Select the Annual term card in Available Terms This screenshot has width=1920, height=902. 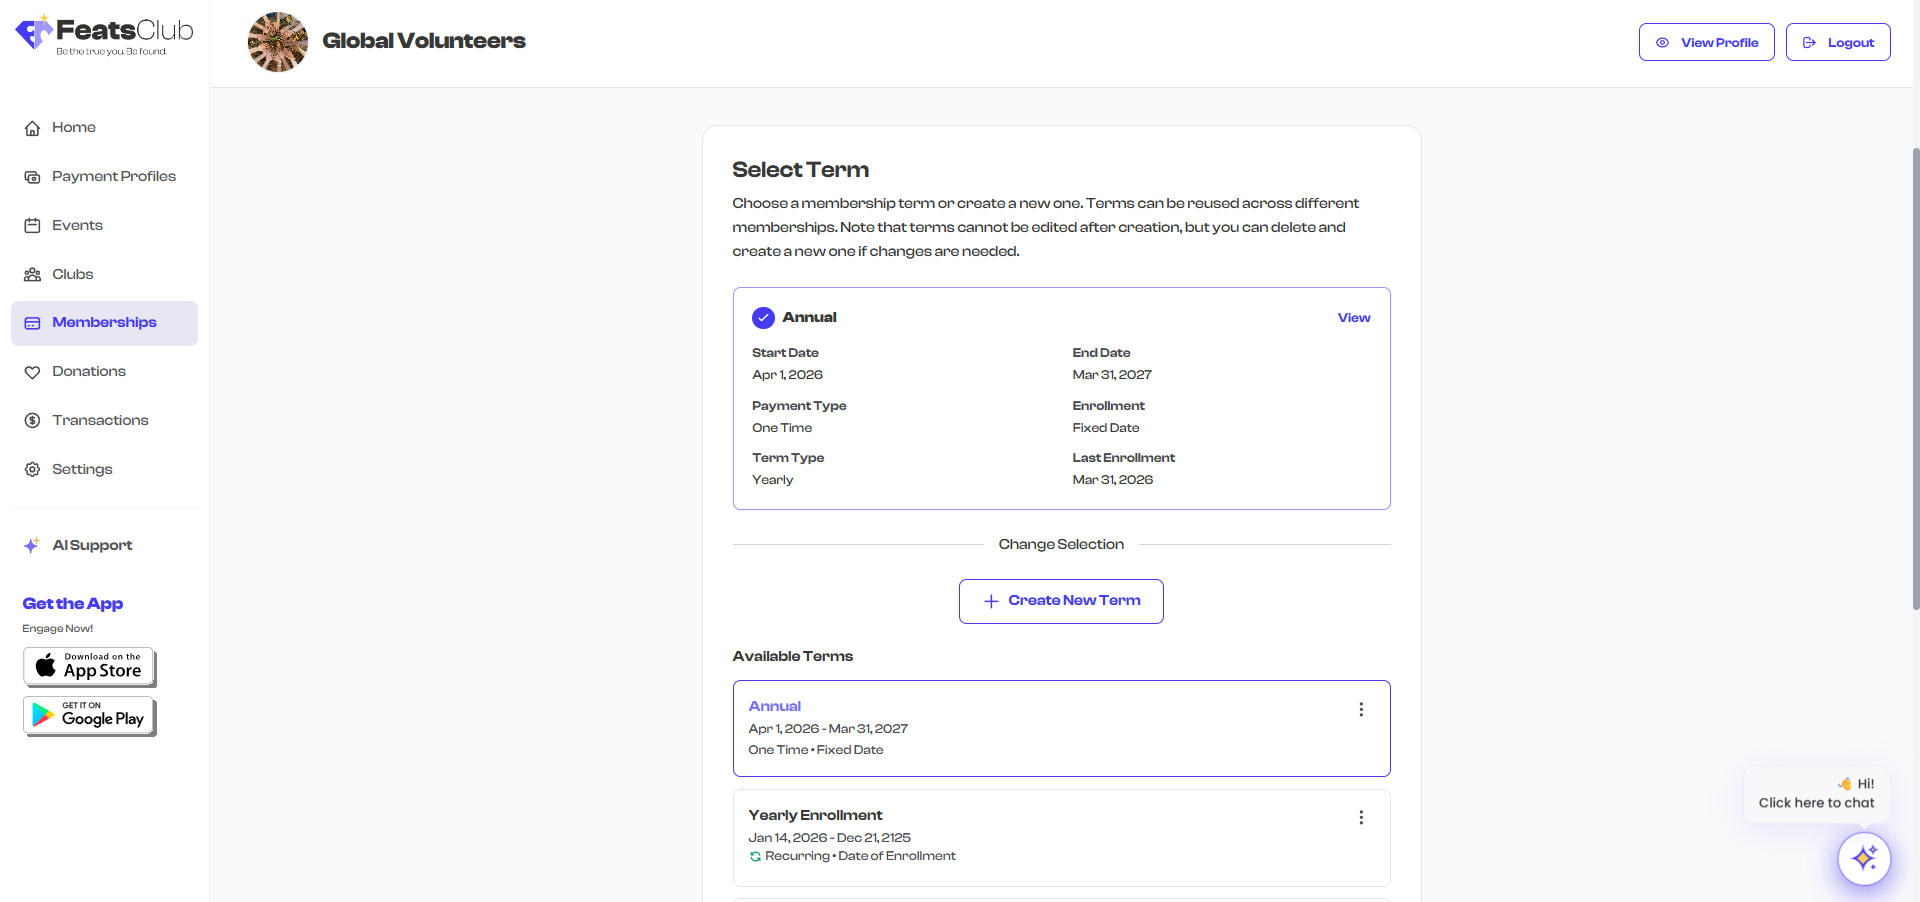(x=1061, y=728)
